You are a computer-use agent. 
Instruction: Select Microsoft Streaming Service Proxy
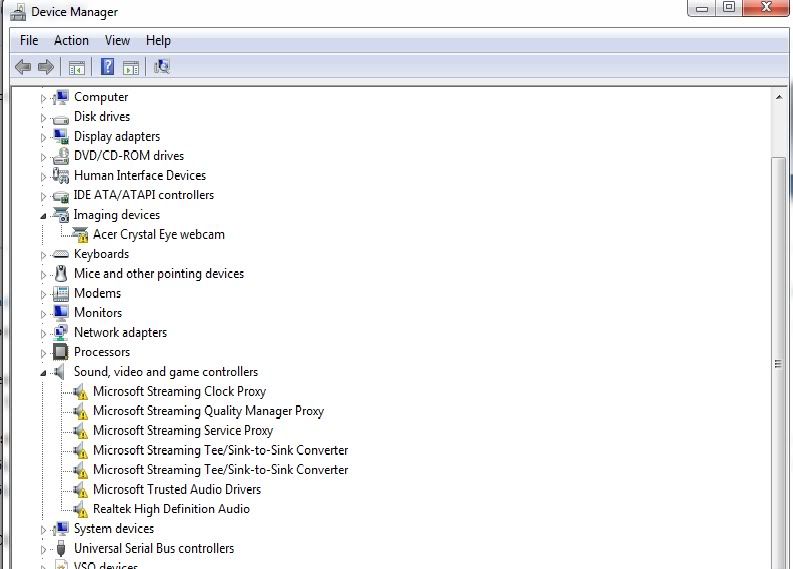pyautogui.click(x=183, y=430)
